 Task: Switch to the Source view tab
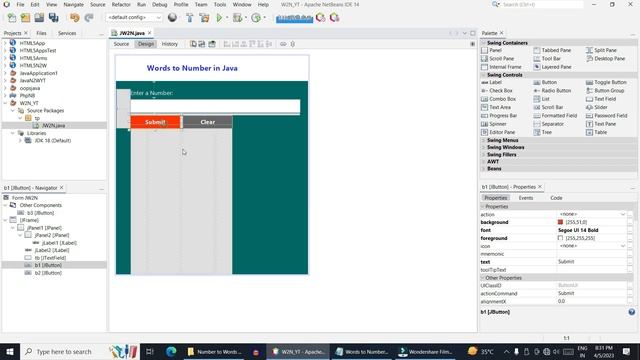pos(121,44)
